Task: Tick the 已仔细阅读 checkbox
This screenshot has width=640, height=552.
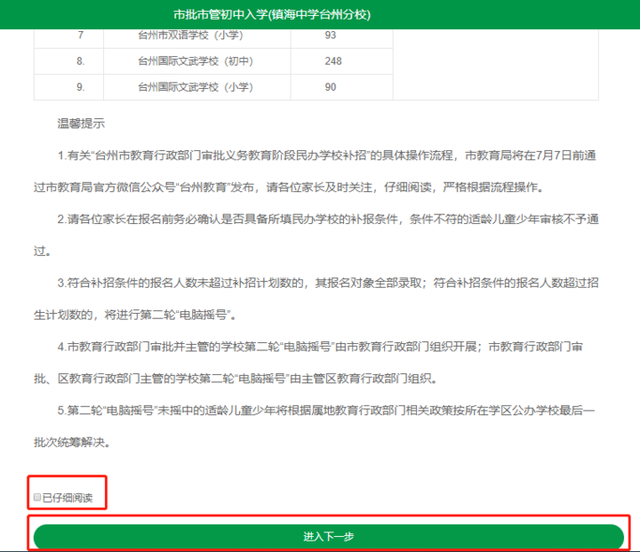Action: pos(37,497)
